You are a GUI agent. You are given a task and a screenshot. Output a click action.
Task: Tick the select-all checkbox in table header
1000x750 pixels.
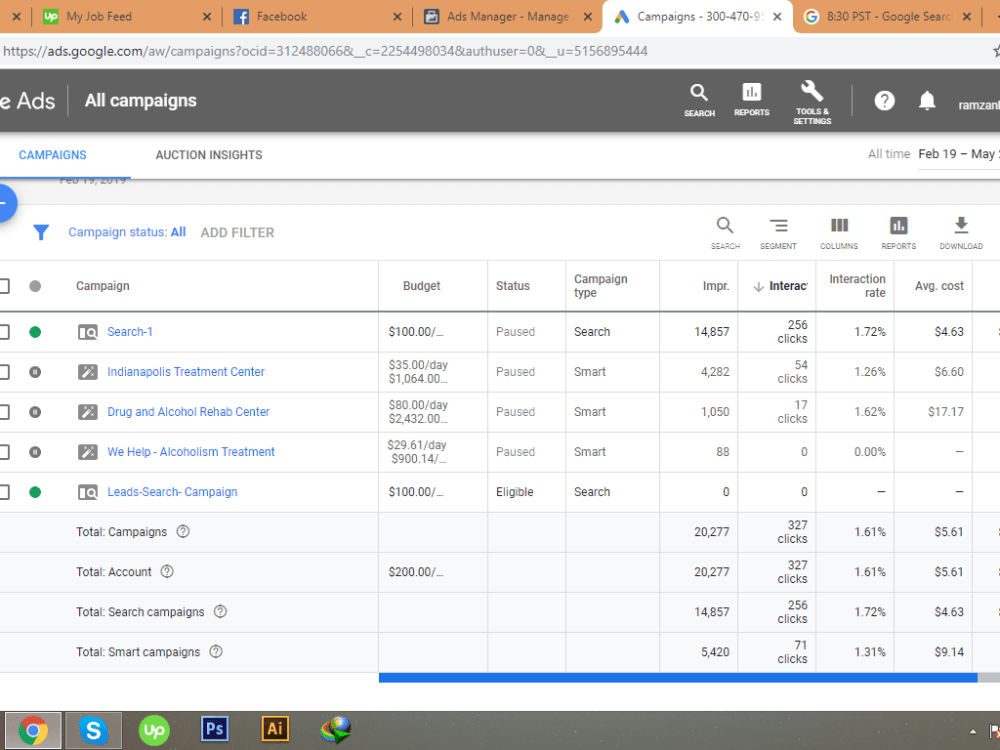[x=4, y=286]
